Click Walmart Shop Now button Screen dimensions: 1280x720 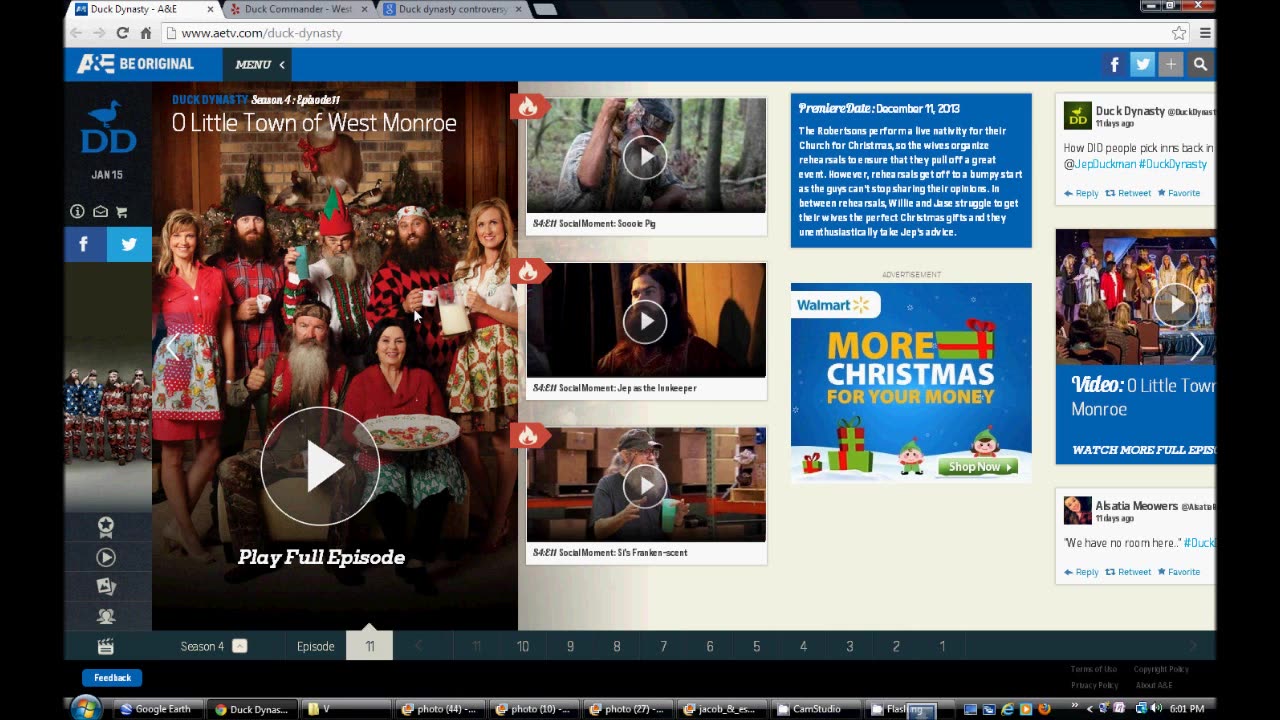click(978, 467)
